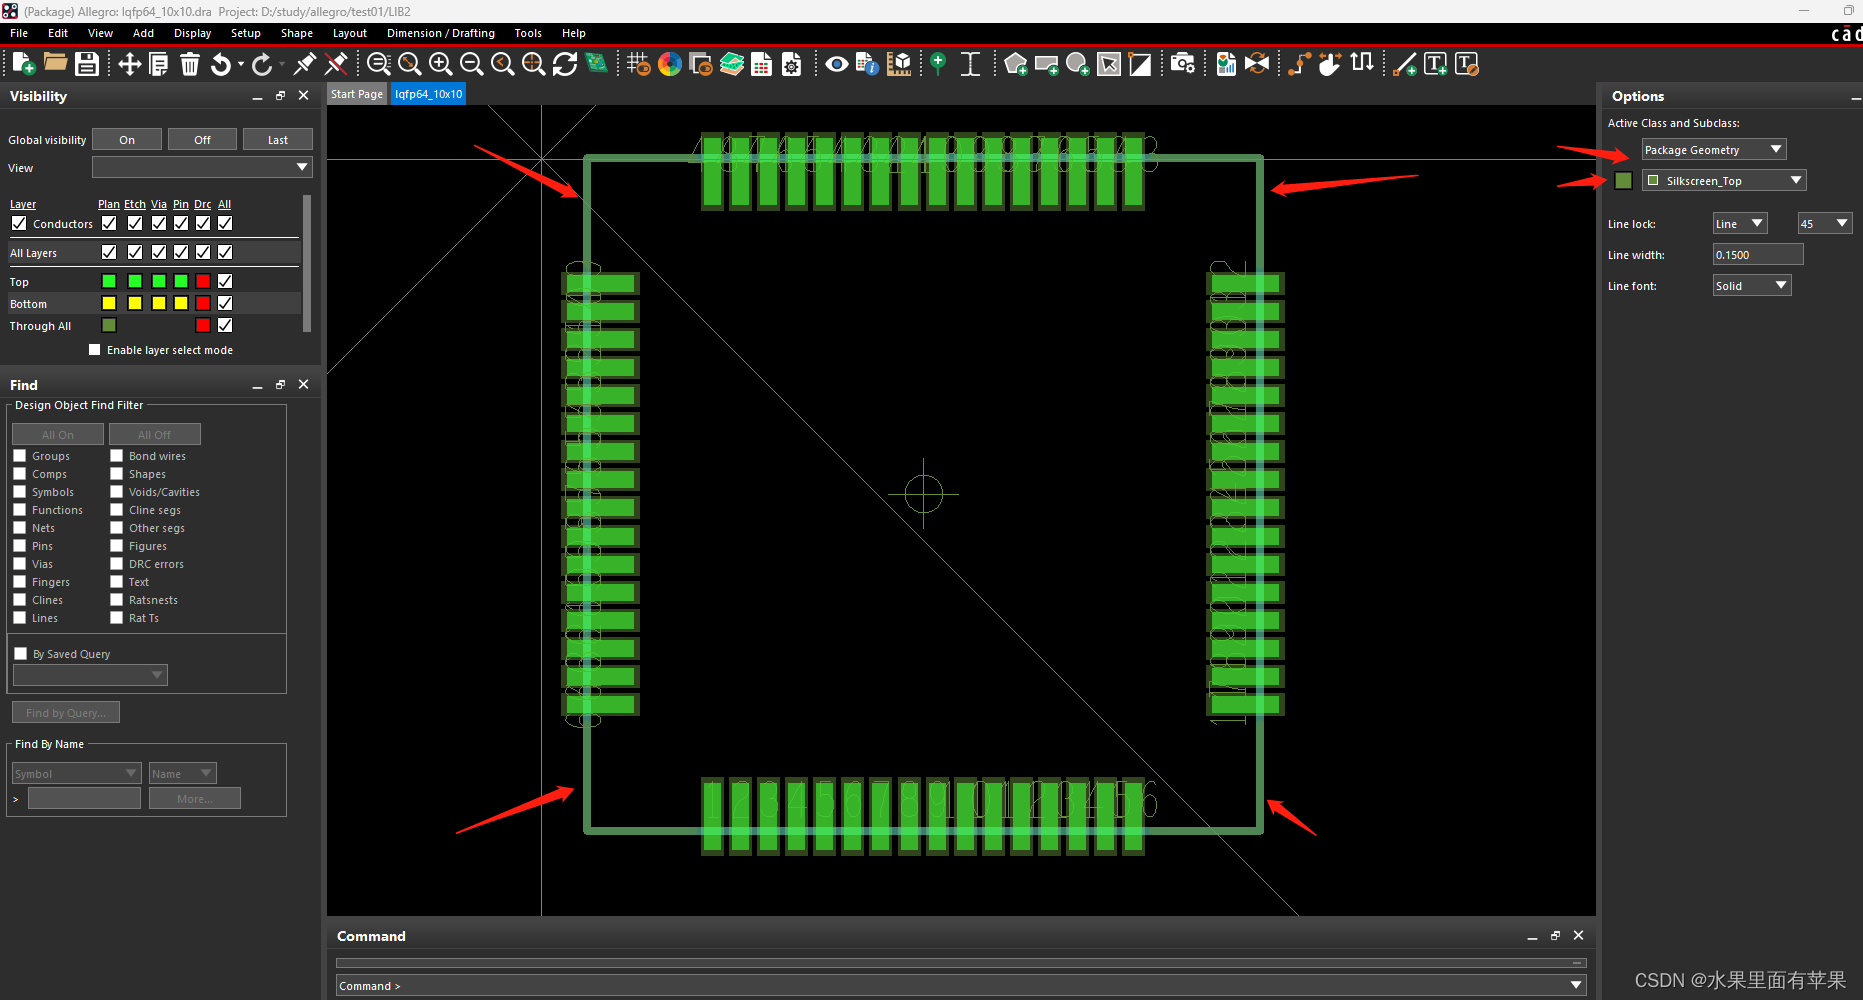Image resolution: width=1863 pixels, height=1000 pixels.
Task: Check the Shapes find filter checkbox
Action: tap(117, 474)
